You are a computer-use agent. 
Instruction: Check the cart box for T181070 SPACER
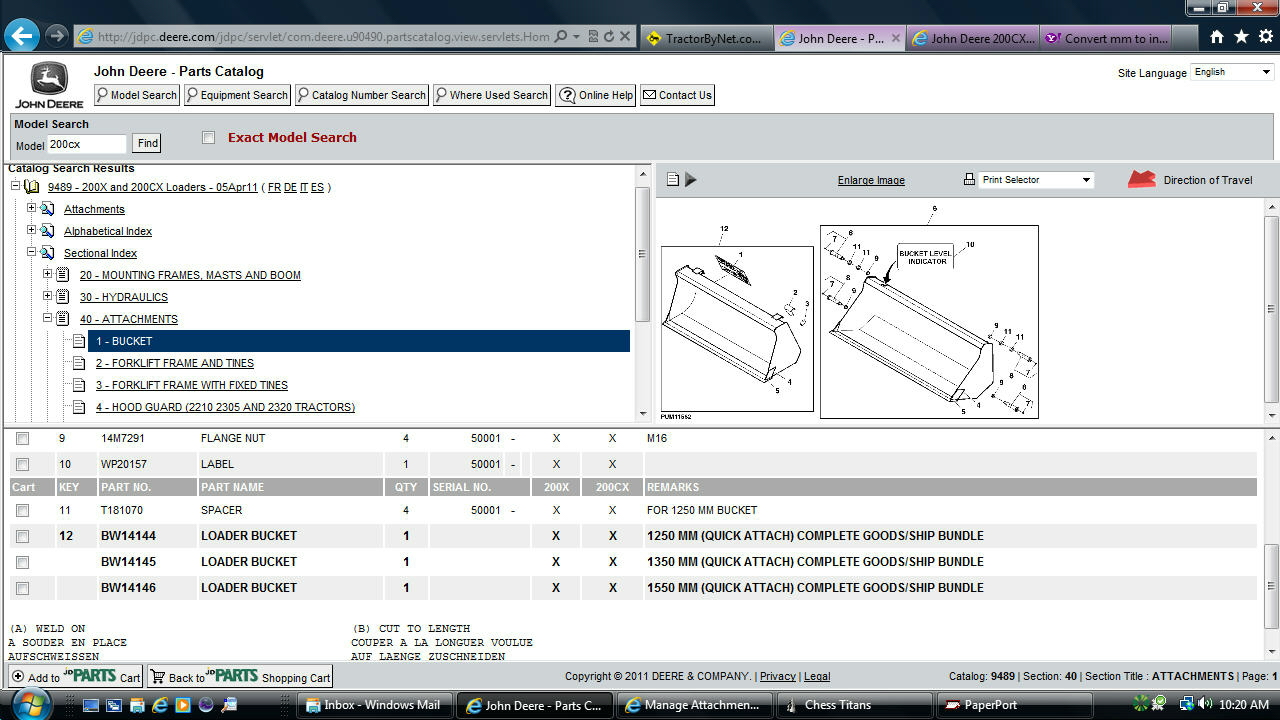coord(22,510)
